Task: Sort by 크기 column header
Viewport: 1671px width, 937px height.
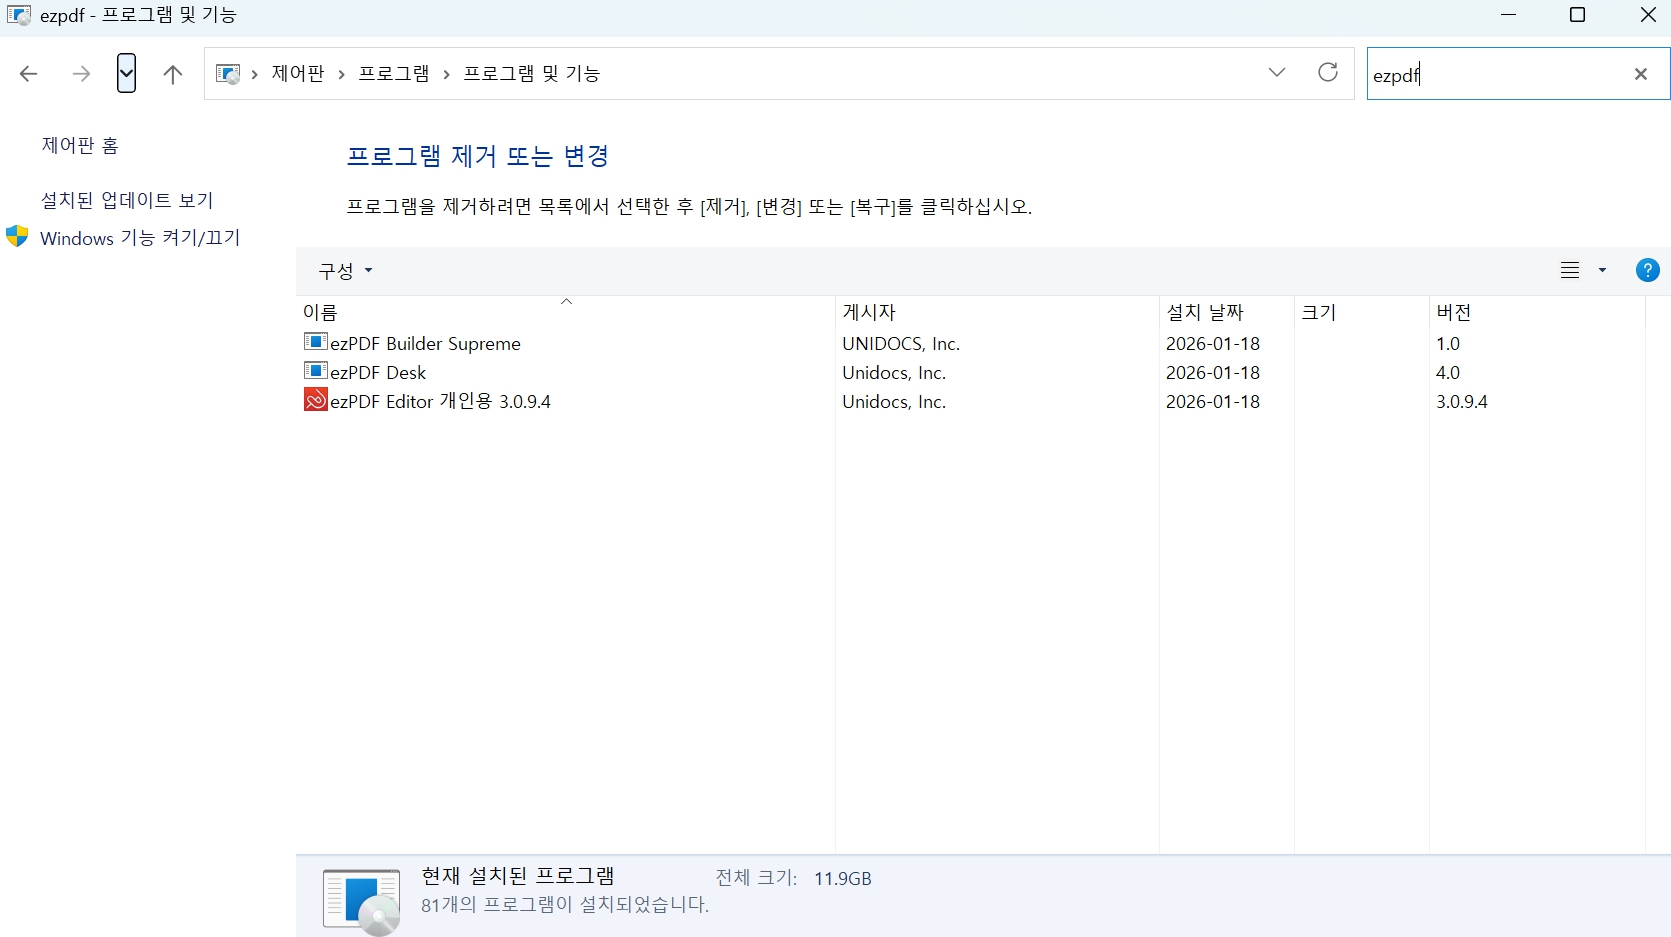Action: pyautogui.click(x=1362, y=312)
